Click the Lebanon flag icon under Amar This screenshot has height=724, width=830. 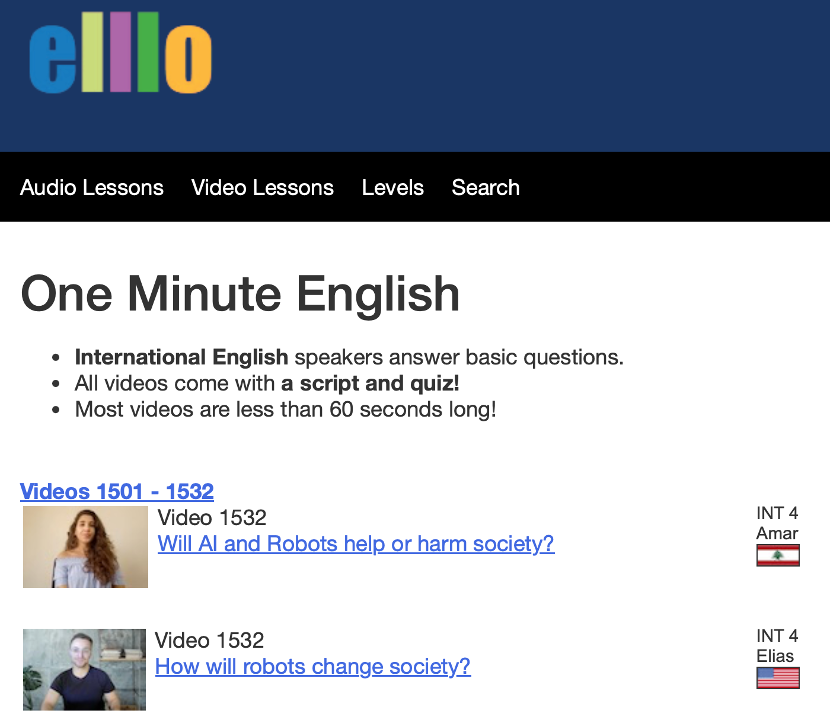pyautogui.click(x=778, y=556)
